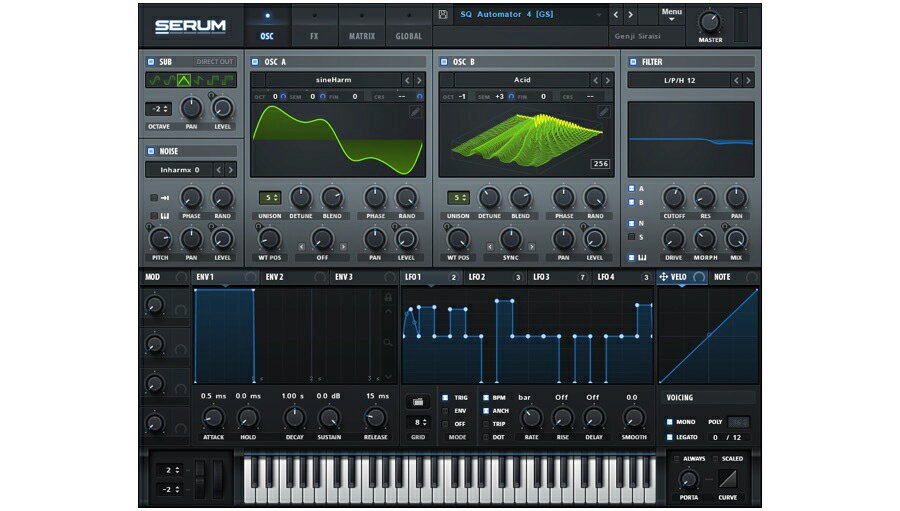
Task: Toggle the FILTER enable switch
Action: (x=633, y=62)
